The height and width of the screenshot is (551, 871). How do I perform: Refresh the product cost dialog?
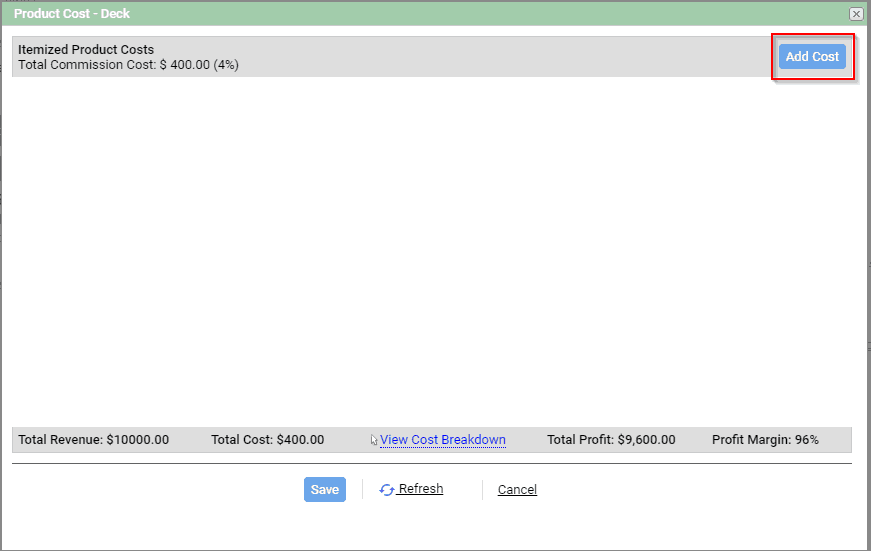click(411, 489)
